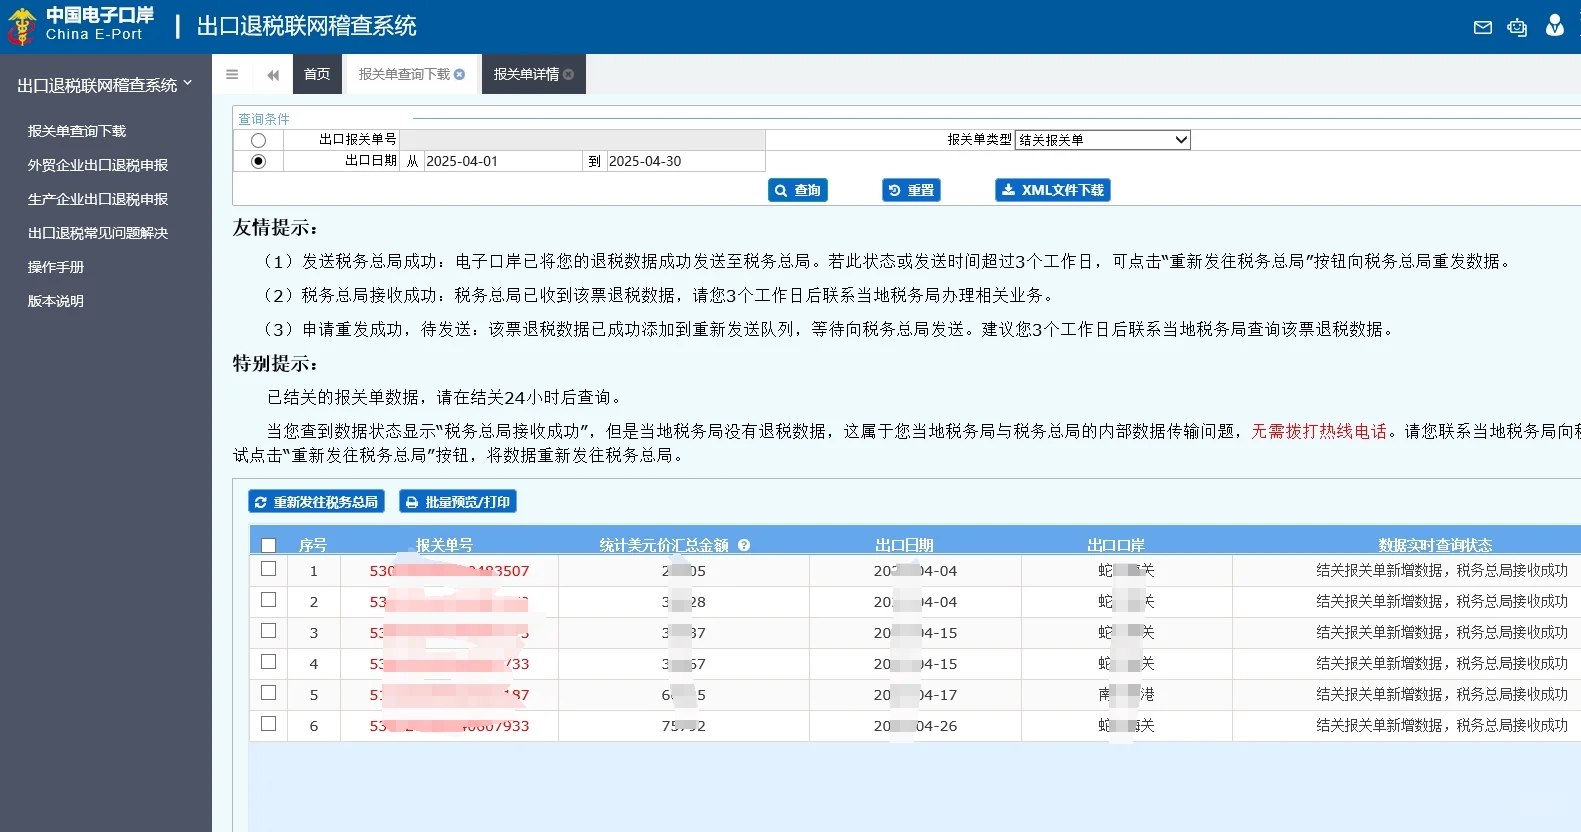Screen dimensions: 1581x832
Task: Click the 查询 search button
Action: tap(798, 190)
